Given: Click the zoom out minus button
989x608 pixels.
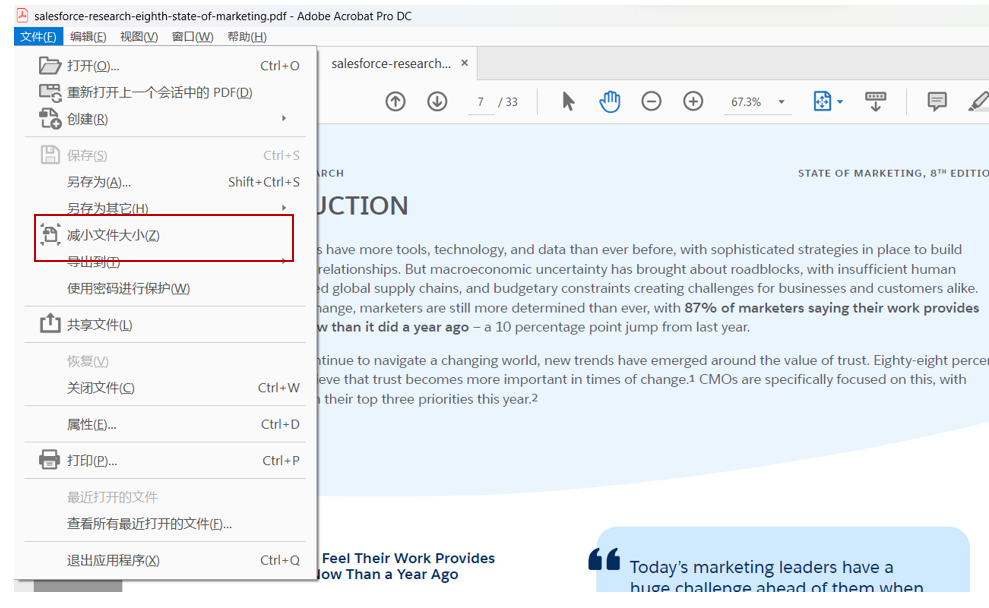Looking at the screenshot, I should click(x=651, y=101).
